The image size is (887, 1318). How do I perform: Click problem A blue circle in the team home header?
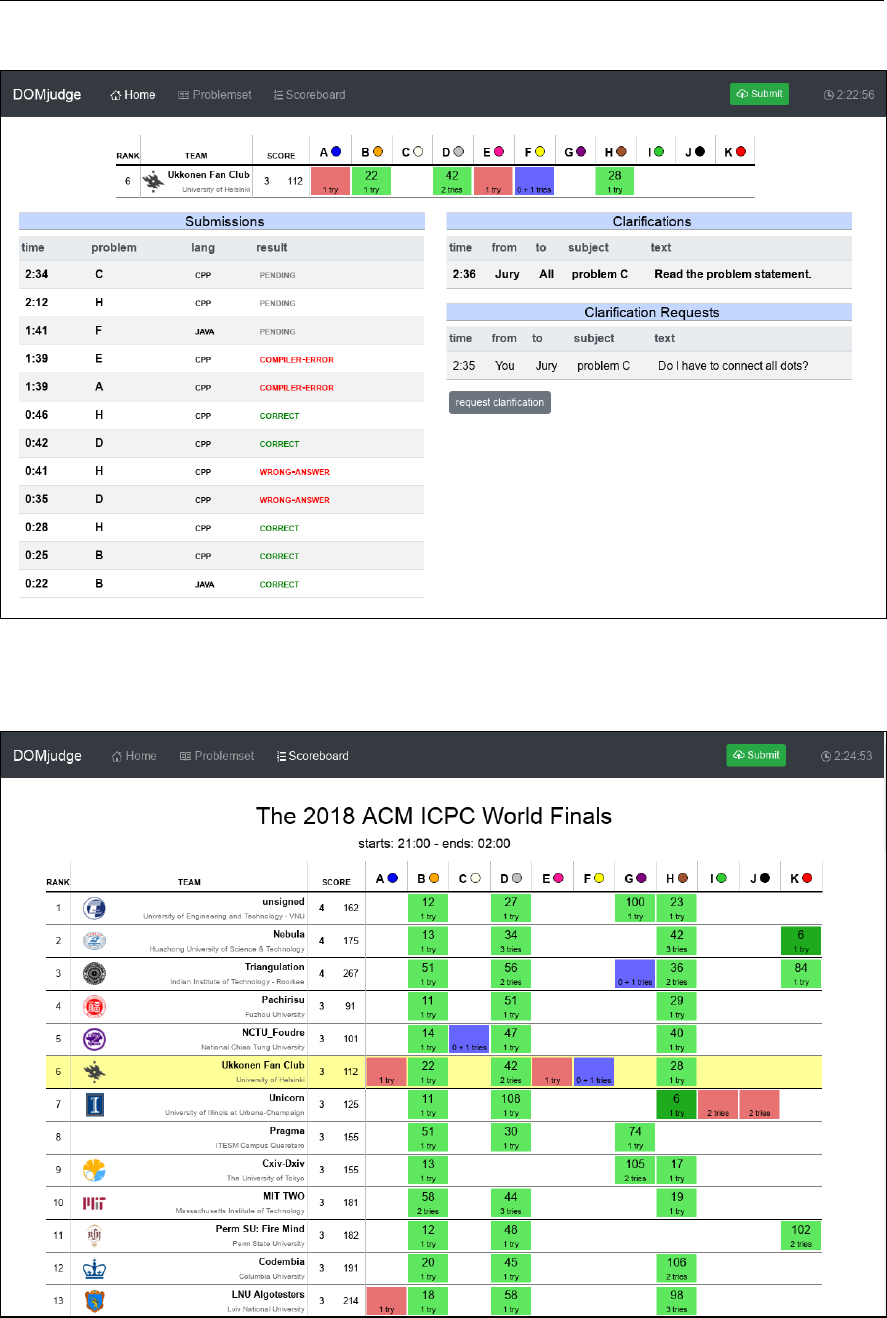point(336,152)
